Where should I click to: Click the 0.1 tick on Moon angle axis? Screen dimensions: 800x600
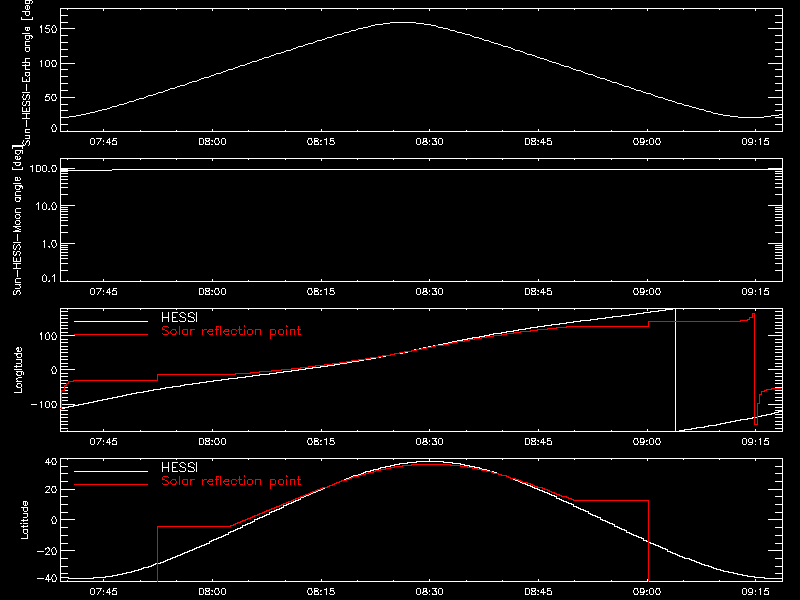[x=49, y=278]
